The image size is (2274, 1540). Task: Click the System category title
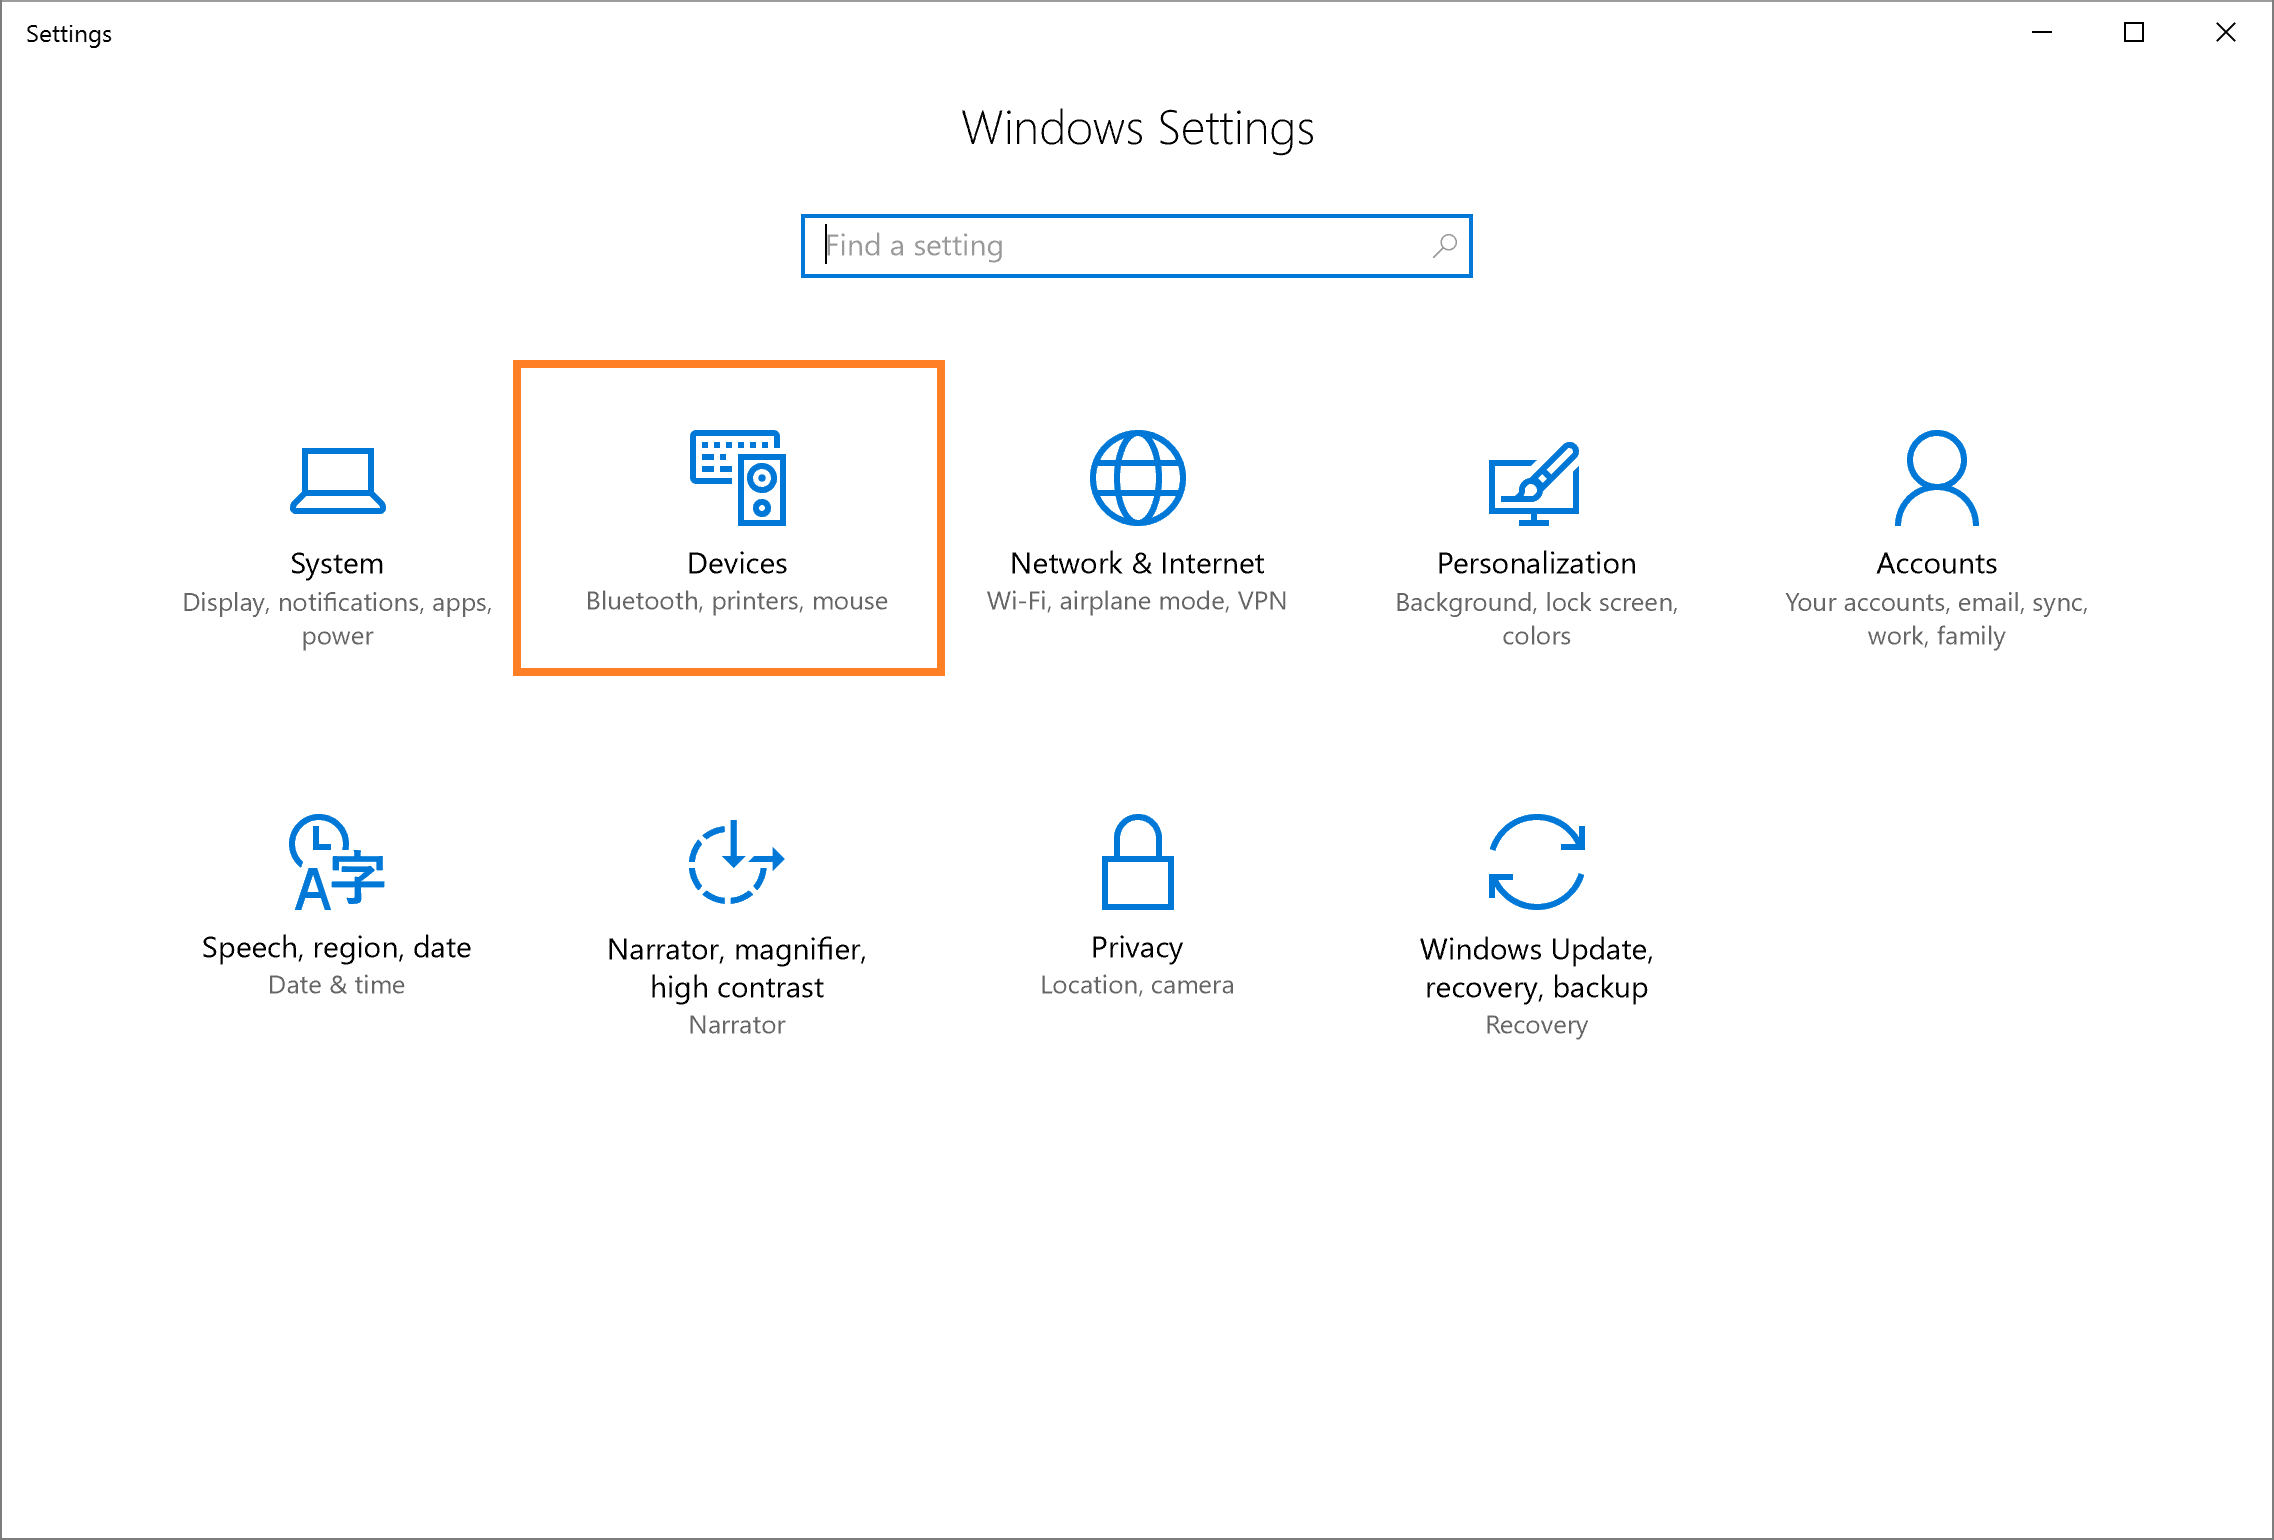tap(337, 564)
